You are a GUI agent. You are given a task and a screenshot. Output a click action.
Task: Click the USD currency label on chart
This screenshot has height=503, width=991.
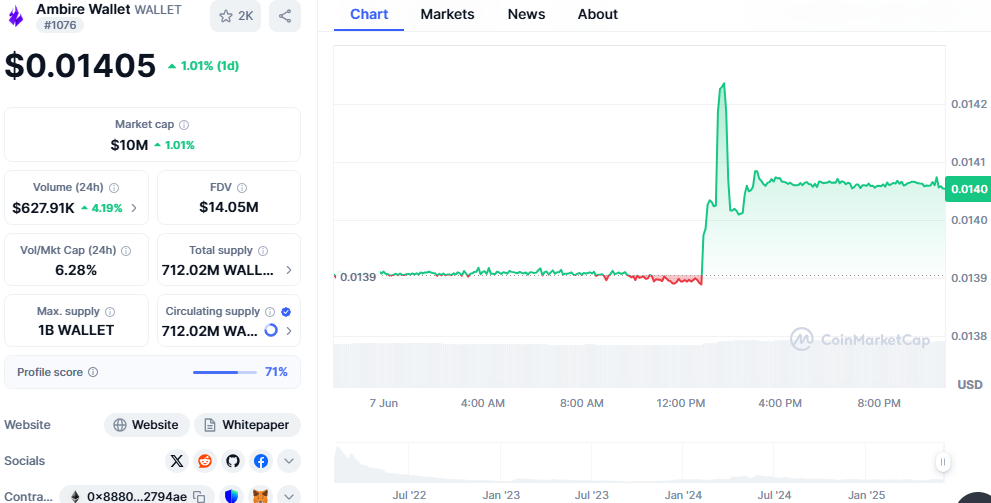click(970, 385)
